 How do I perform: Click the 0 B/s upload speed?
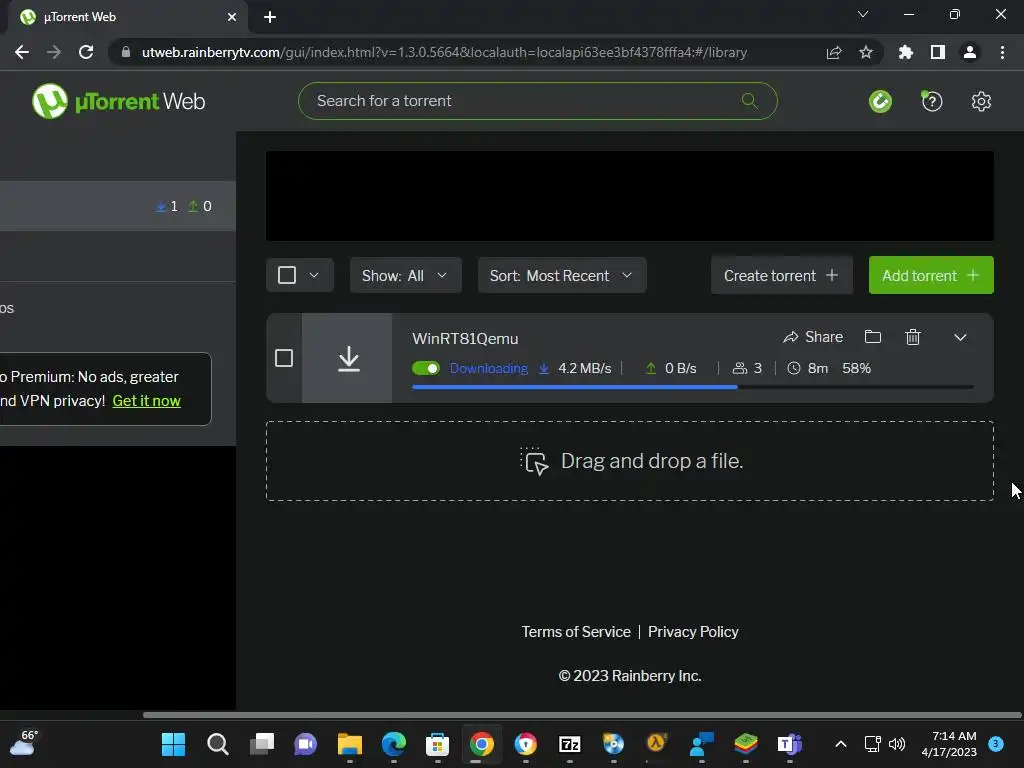(680, 368)
